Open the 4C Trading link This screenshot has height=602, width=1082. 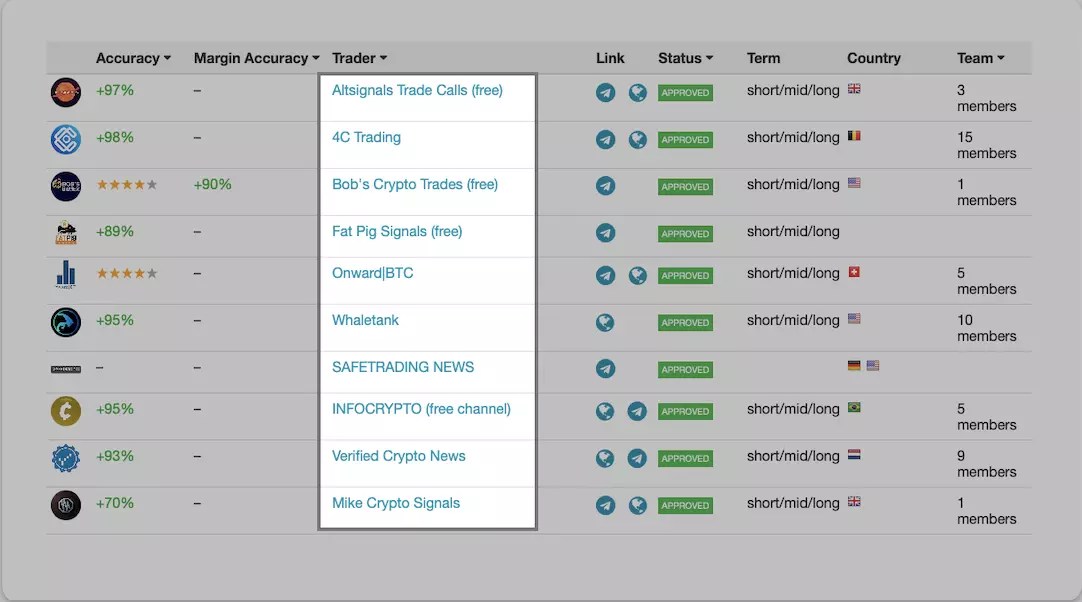tap(366, 136)
